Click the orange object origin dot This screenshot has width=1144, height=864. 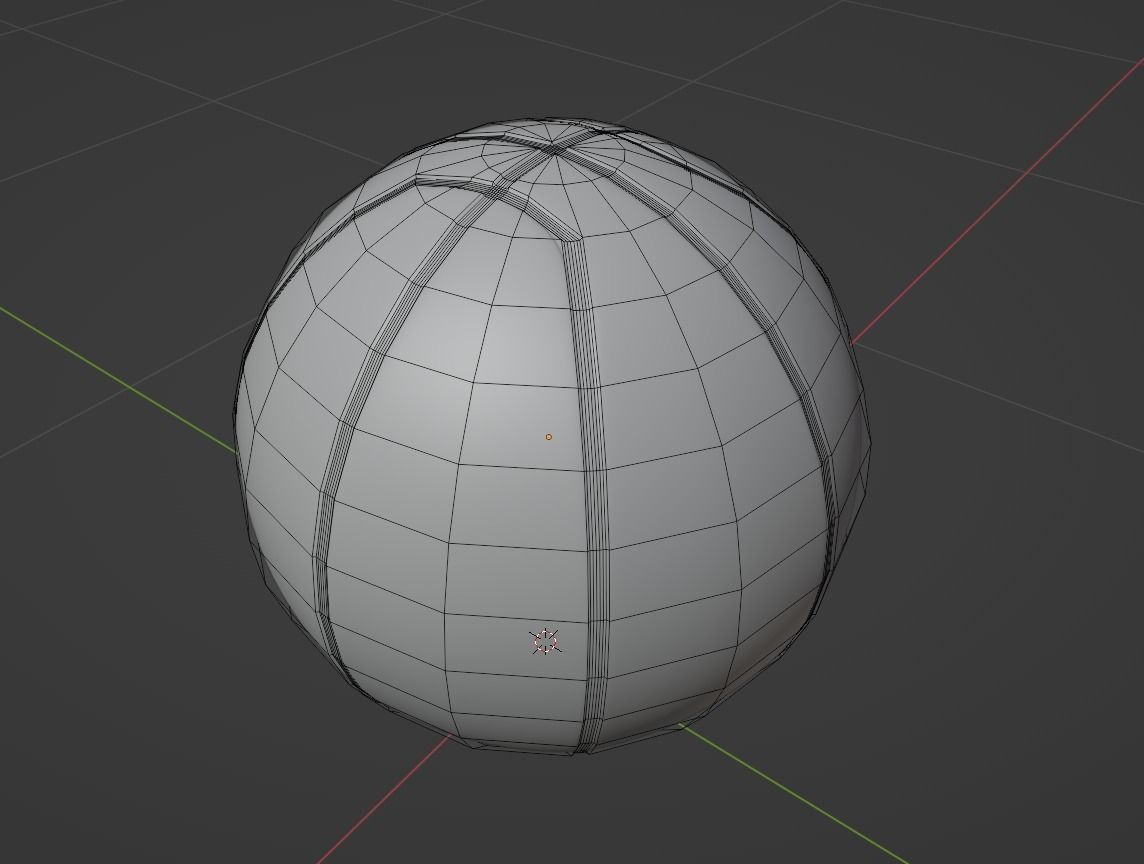pos(549,437)
